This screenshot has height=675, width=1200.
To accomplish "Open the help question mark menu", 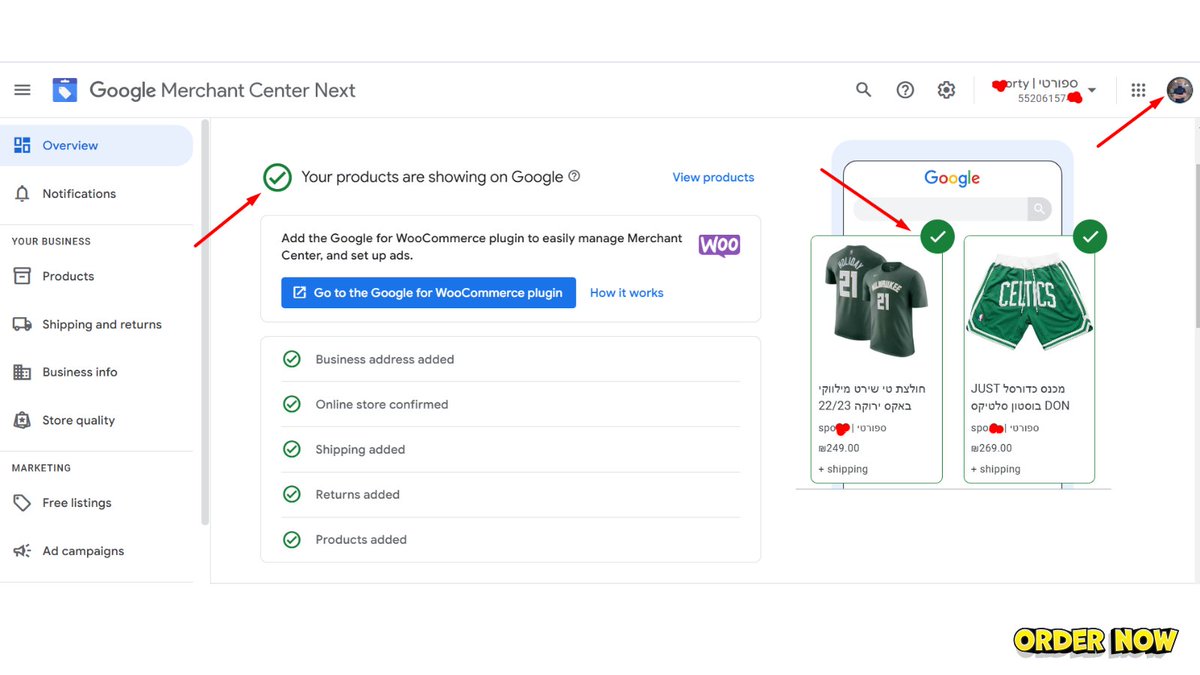I will (905, 89).
